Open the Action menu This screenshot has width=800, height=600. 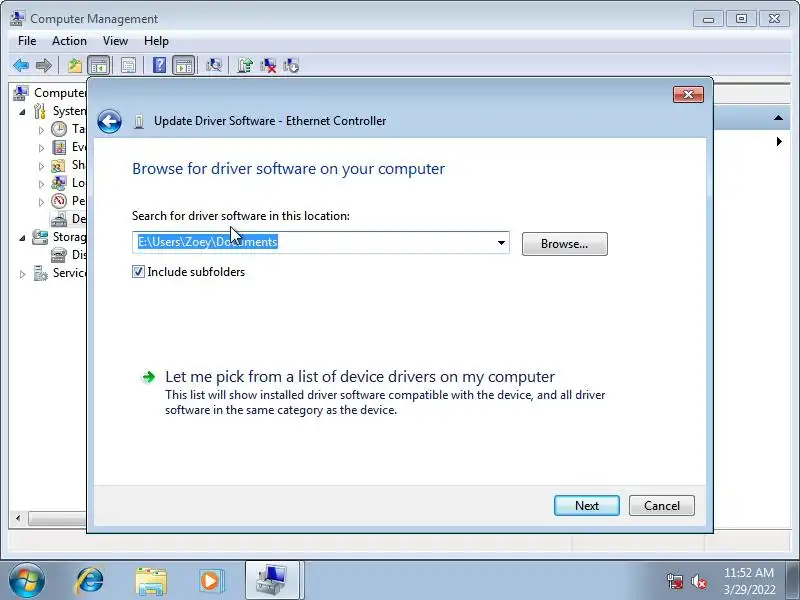[69, 41]
